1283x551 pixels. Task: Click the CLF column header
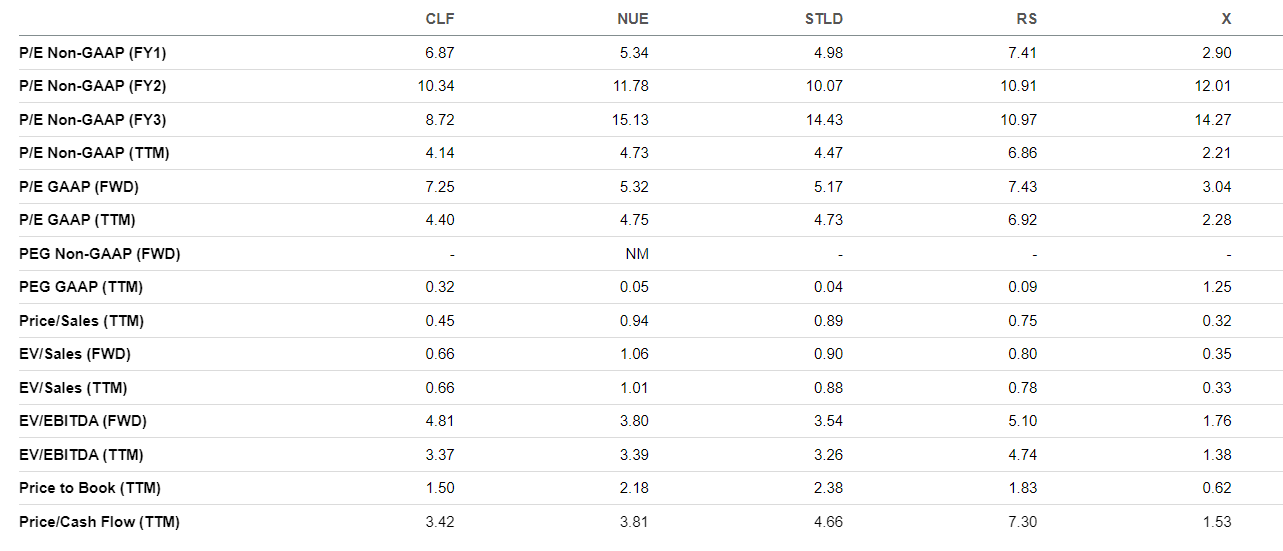(x=440, y=19)
